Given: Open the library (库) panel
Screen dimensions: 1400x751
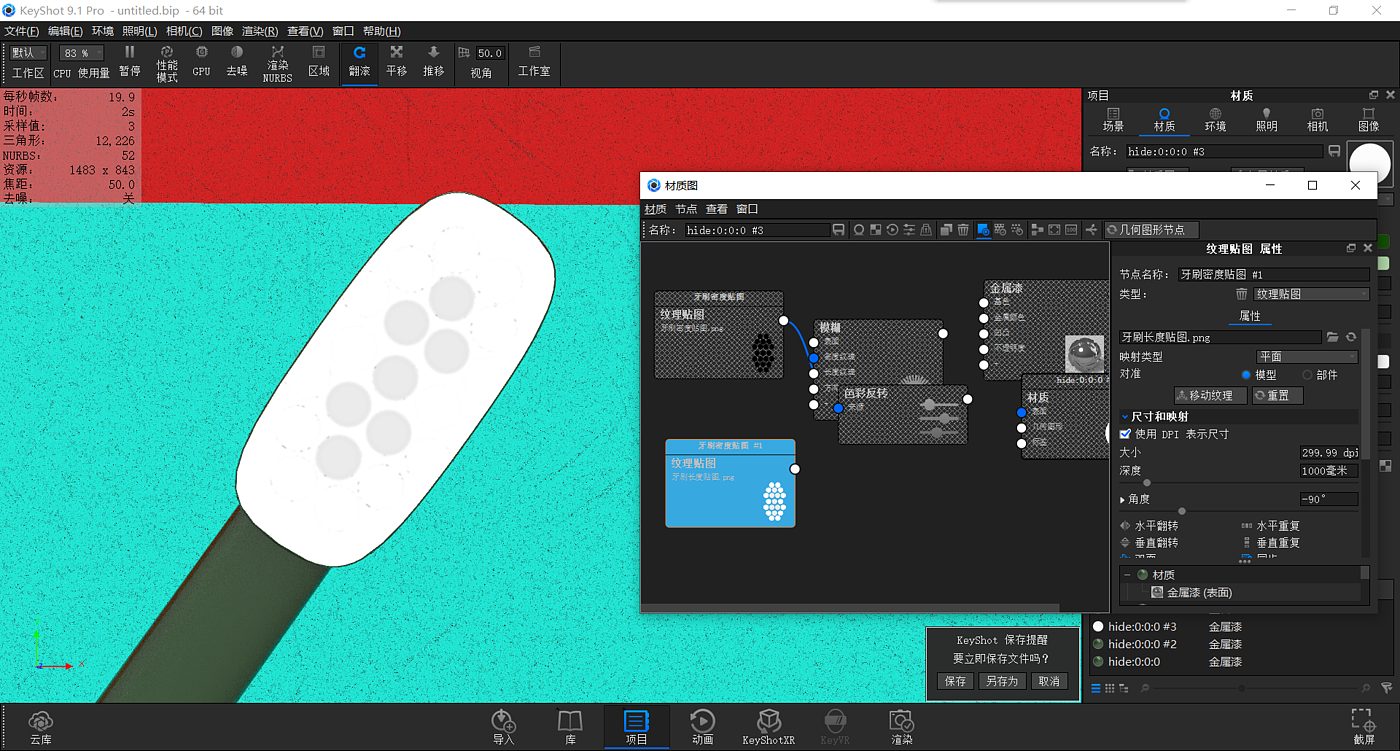Looking at the screenshot, I should coord(570,727).
